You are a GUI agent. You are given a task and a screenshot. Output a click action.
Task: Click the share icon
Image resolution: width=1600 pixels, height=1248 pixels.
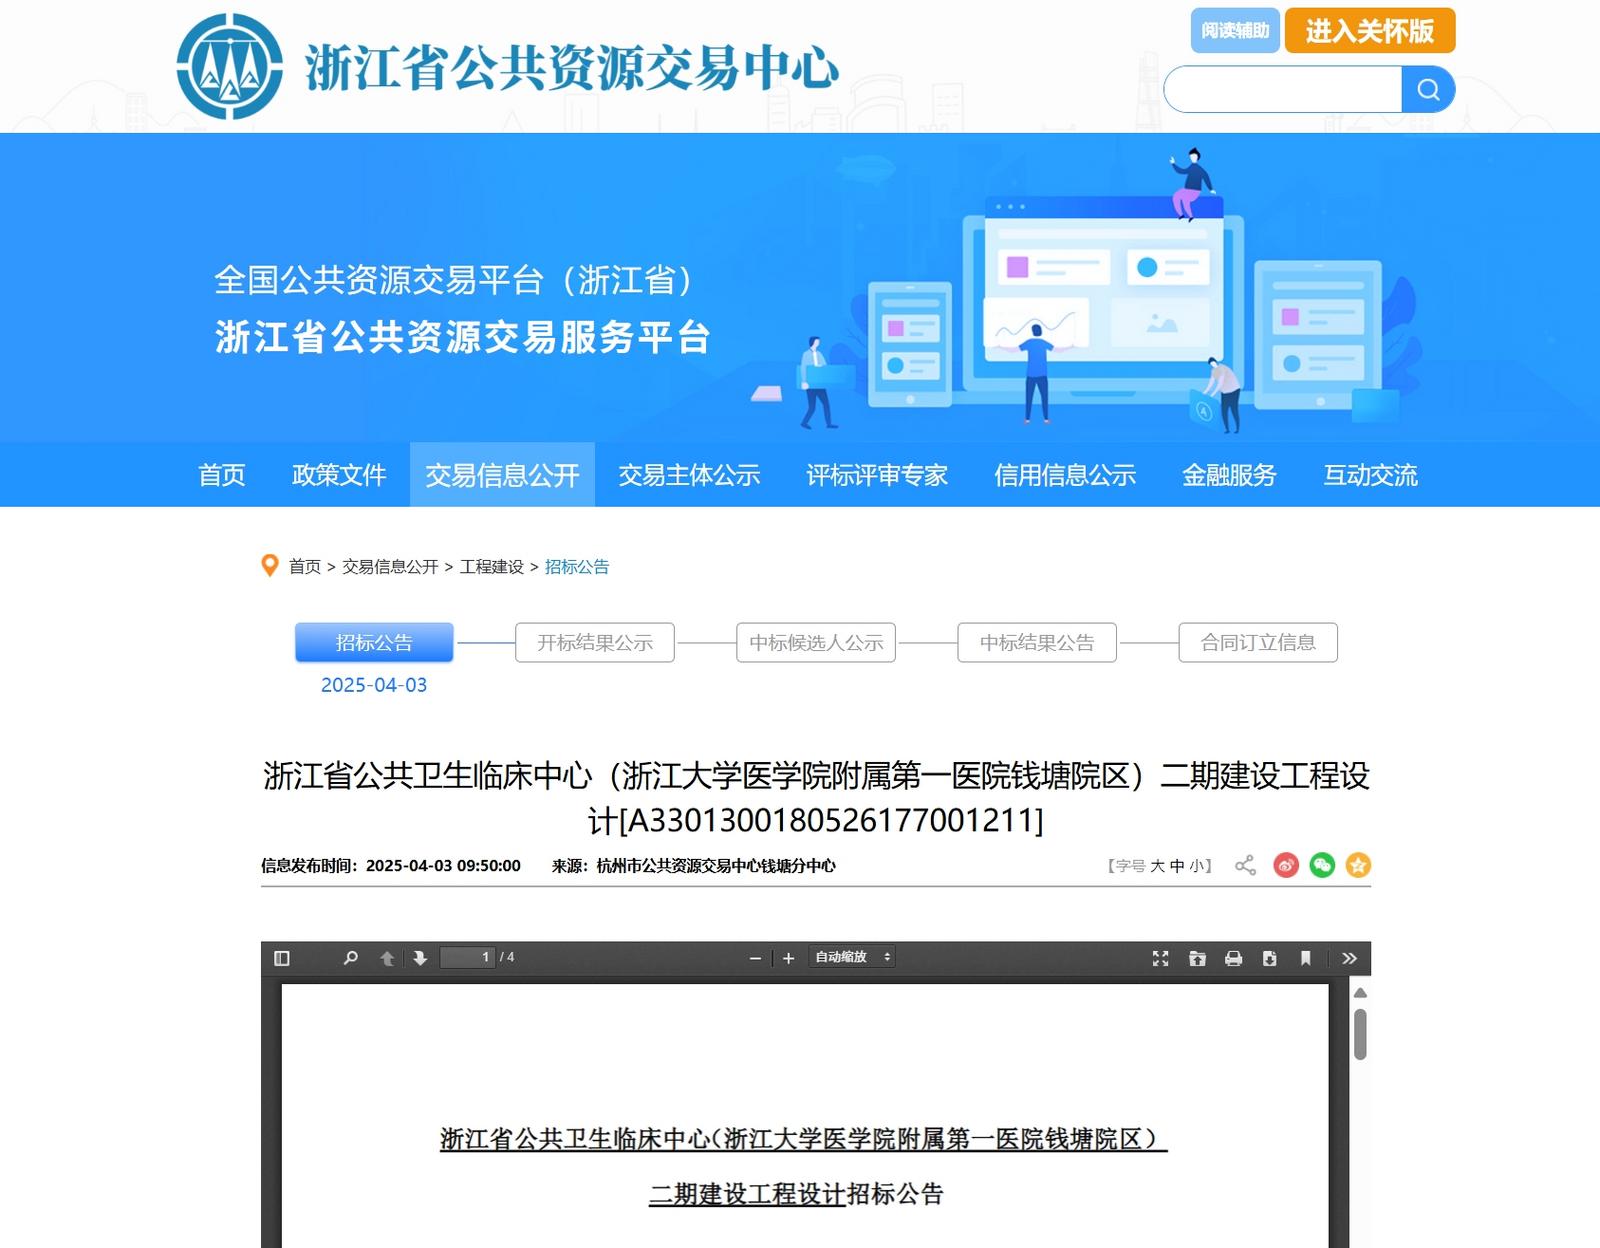pos(1245,865)
